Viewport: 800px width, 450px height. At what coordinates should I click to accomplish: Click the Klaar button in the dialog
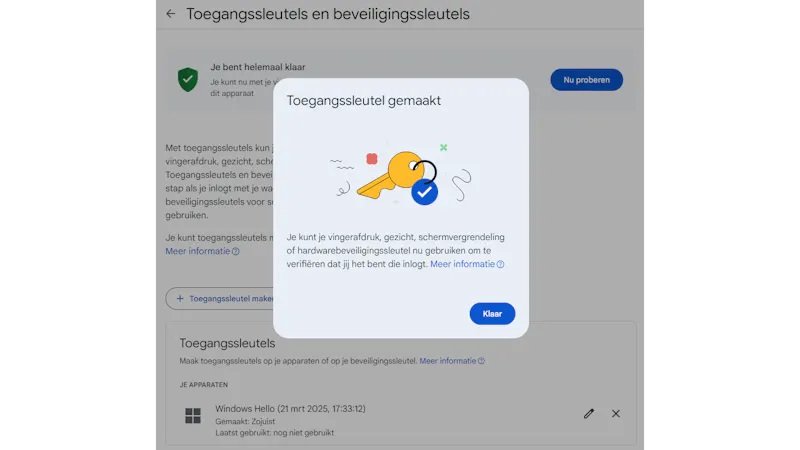click(x=492, y=314)
